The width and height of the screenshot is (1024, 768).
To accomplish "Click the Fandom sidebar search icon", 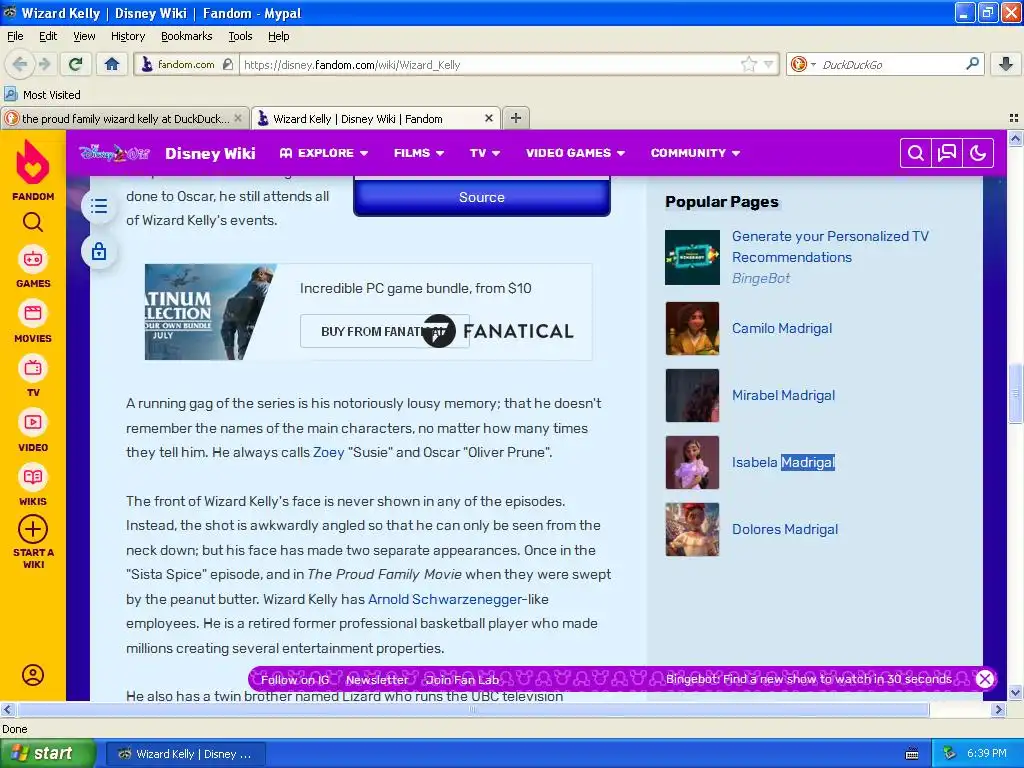I will click(x=33, y=223).
